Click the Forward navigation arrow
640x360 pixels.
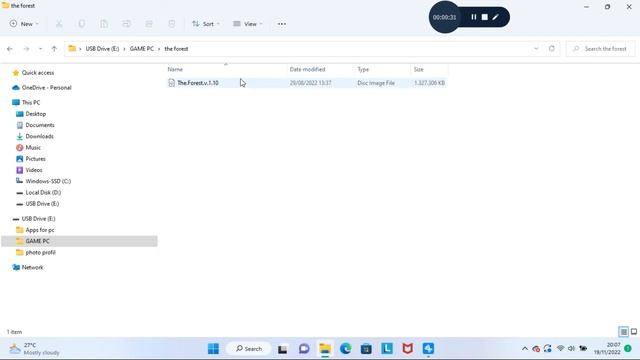pyautogui.click(x=26, y=49)
